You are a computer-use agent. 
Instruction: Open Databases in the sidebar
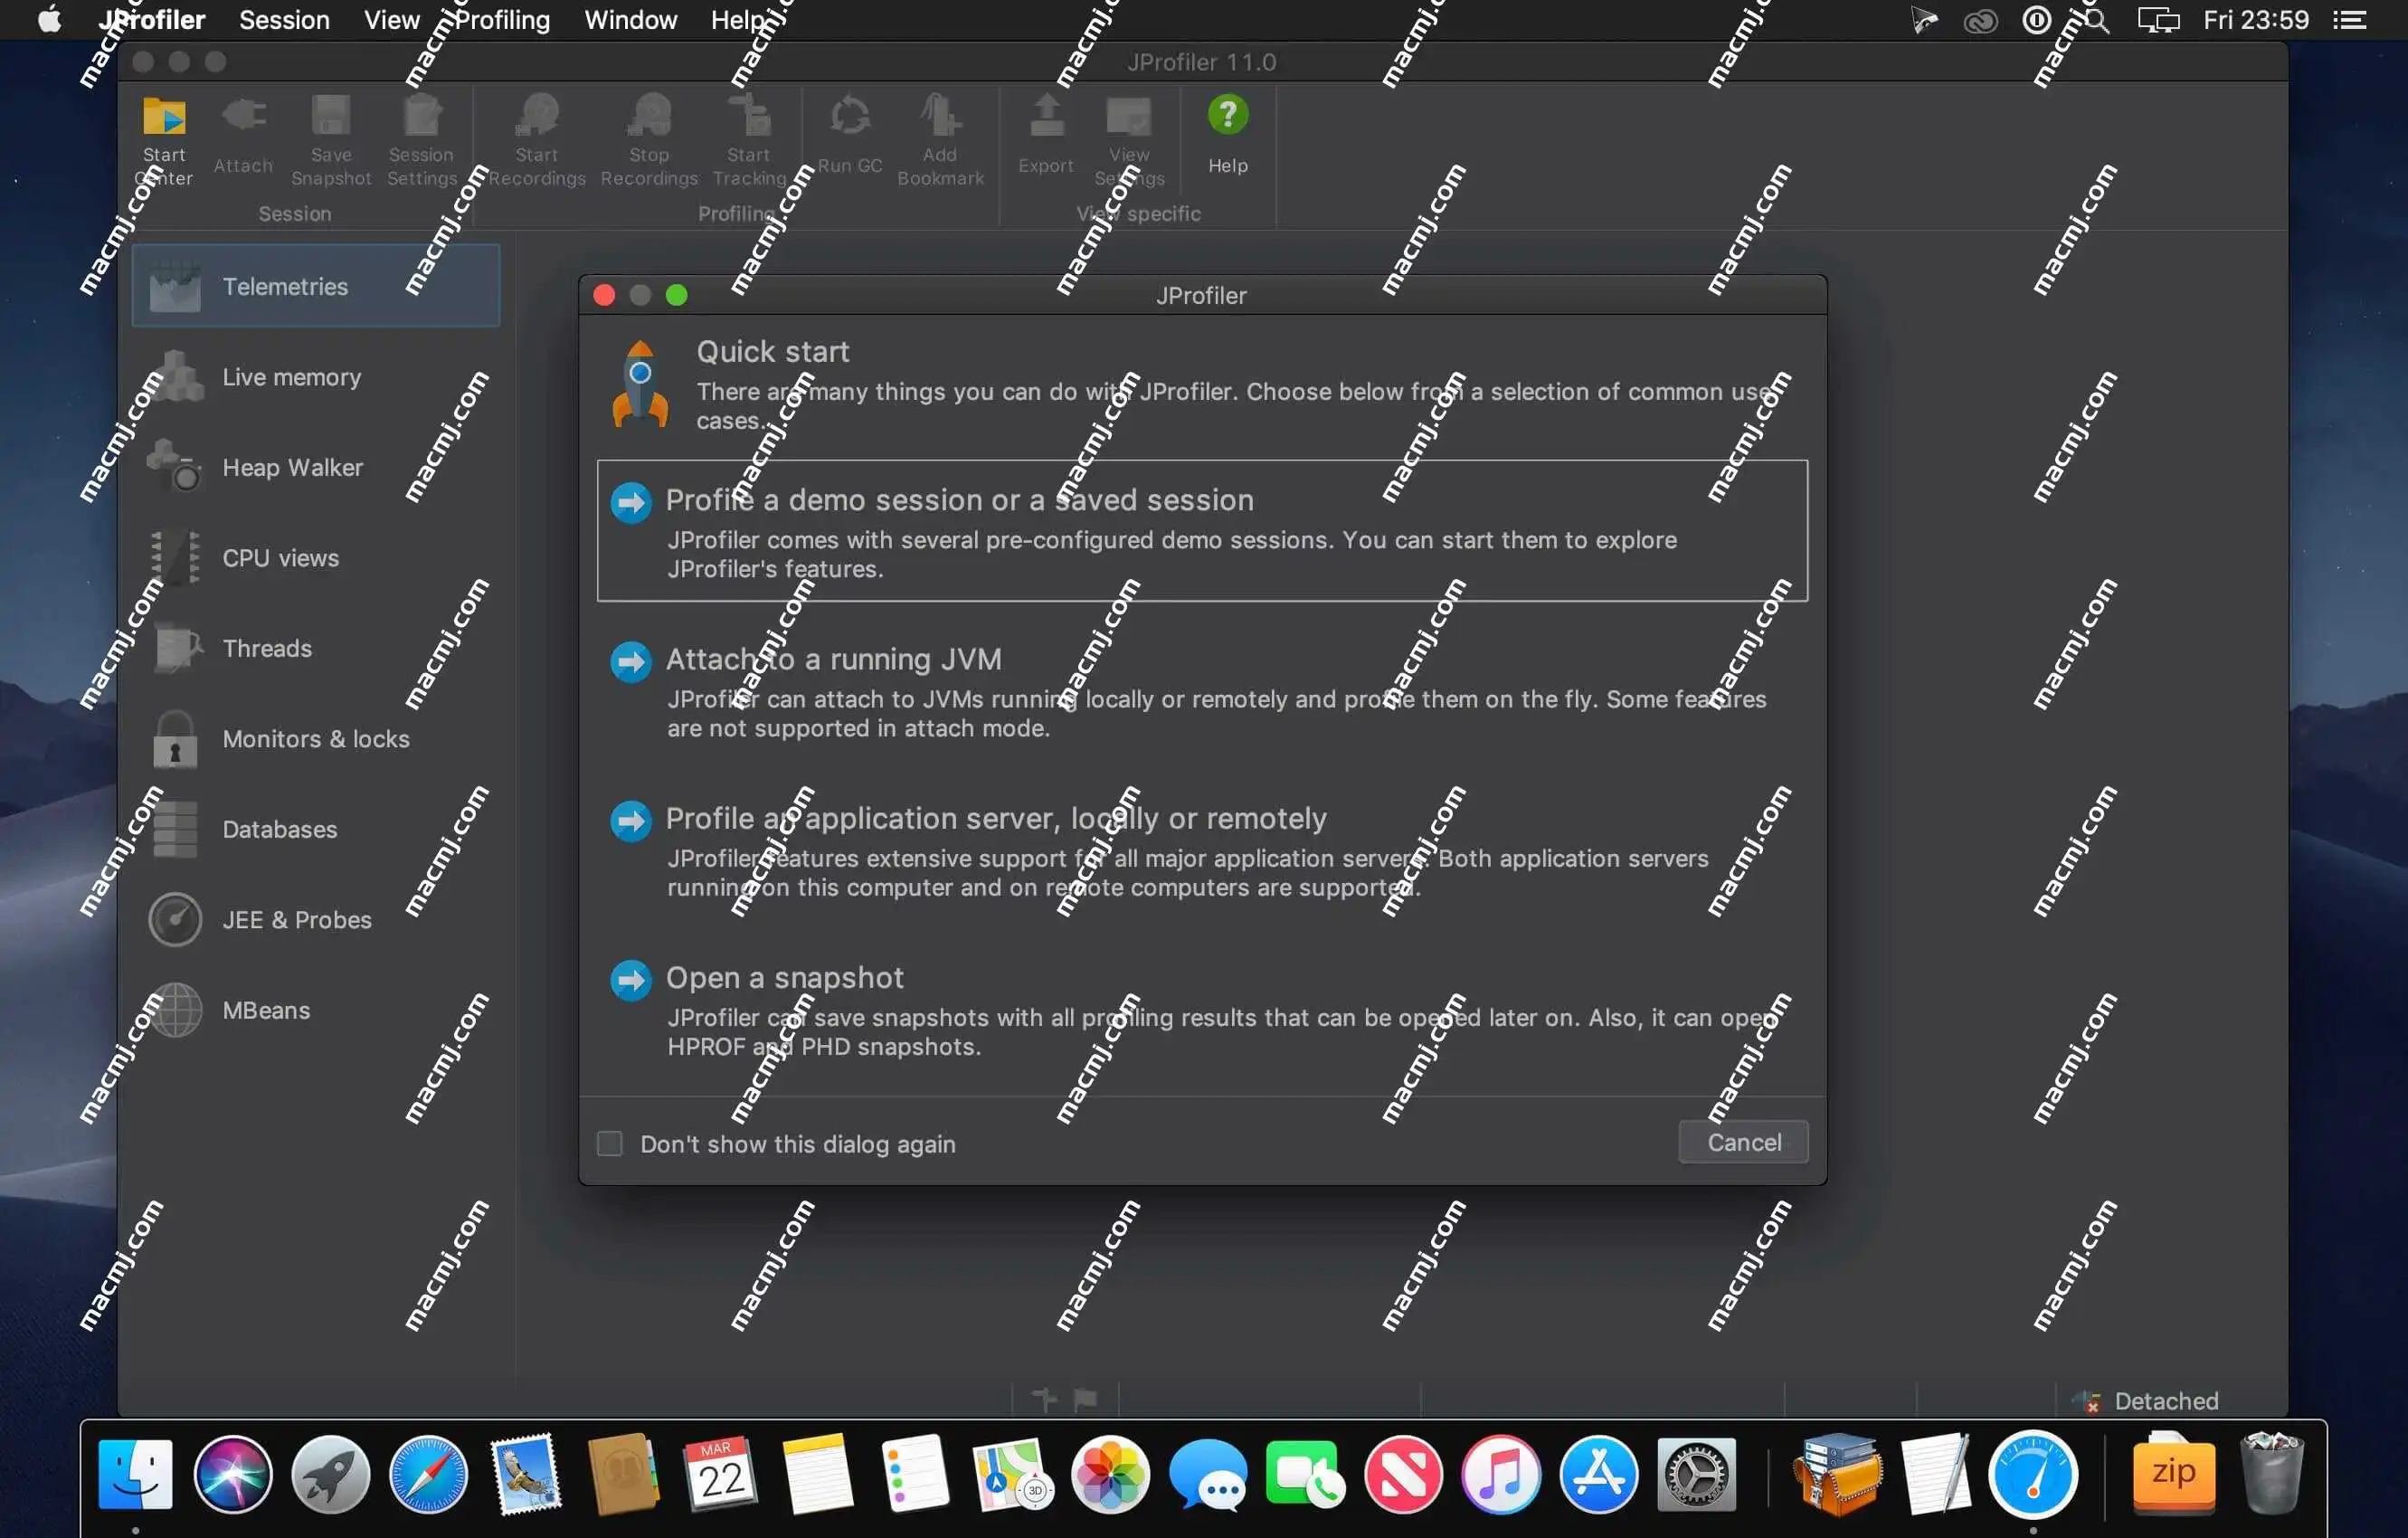tap(316, 829)
